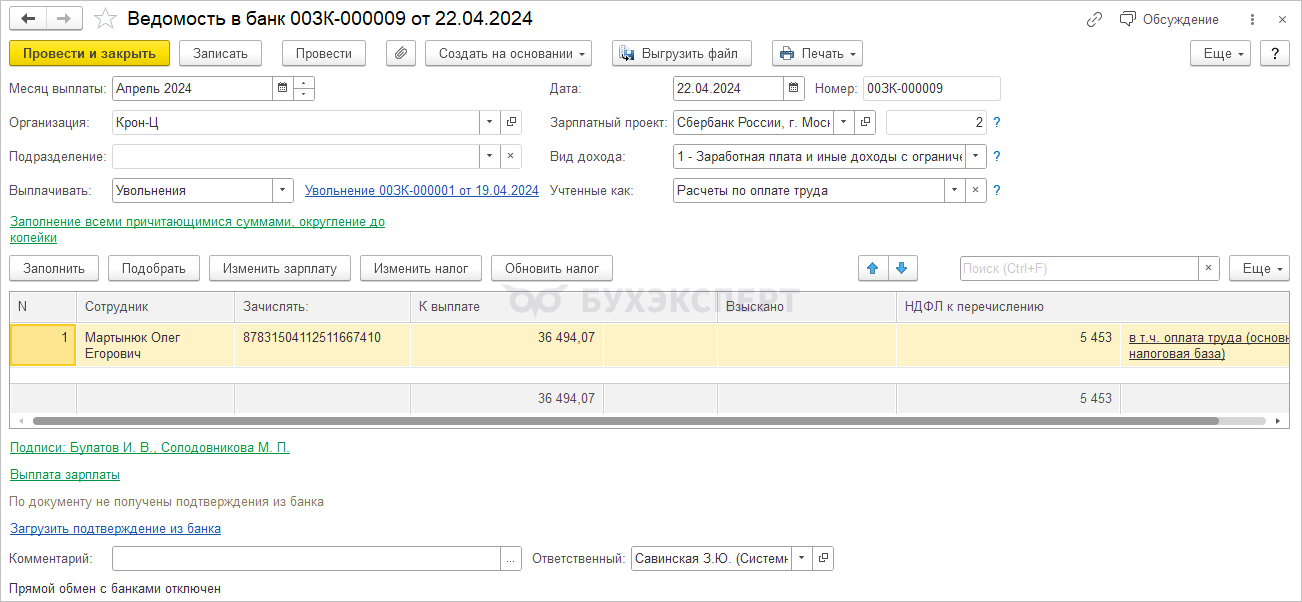
Task: Click Выгрузить файл button
Action: [x=682, y=53]
